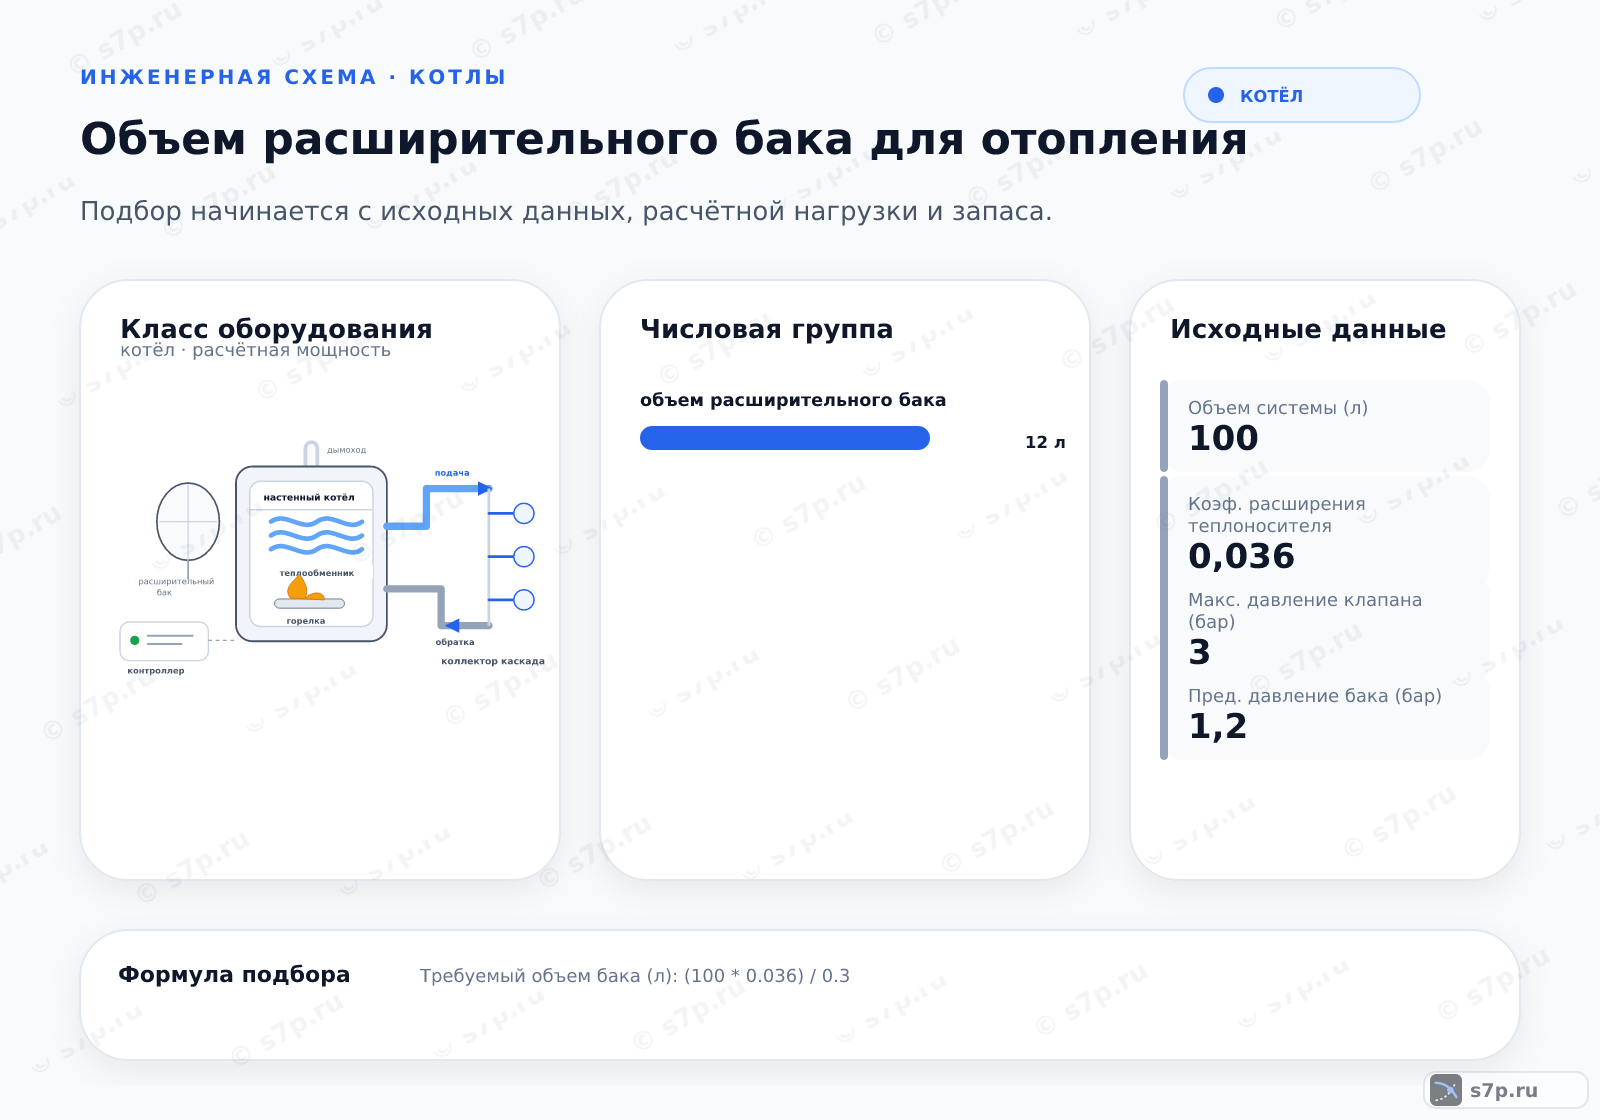Click the s7p.ru logo icon
This screenshot has width=1600, height=1120.
pyautogui.click(x=1446, y=1090)
